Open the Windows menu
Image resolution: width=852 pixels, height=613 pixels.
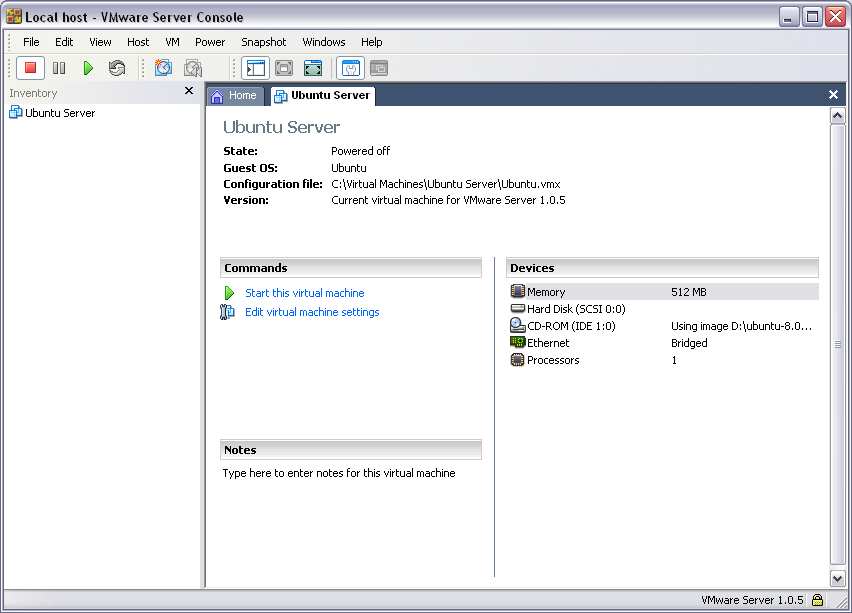tap(324, 42)
